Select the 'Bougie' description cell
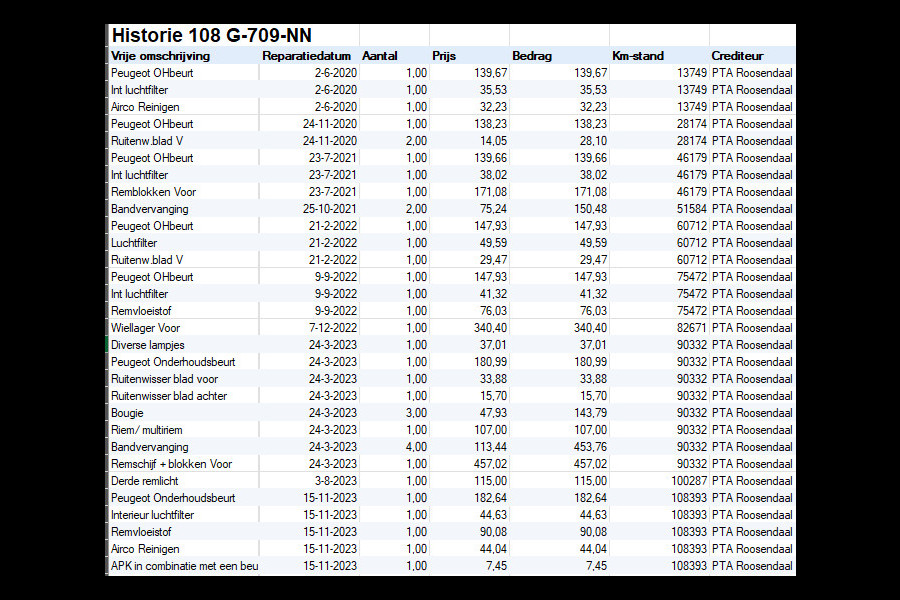Image resolution: width=900 pixels, height=600 pixels. click(127, 413)
